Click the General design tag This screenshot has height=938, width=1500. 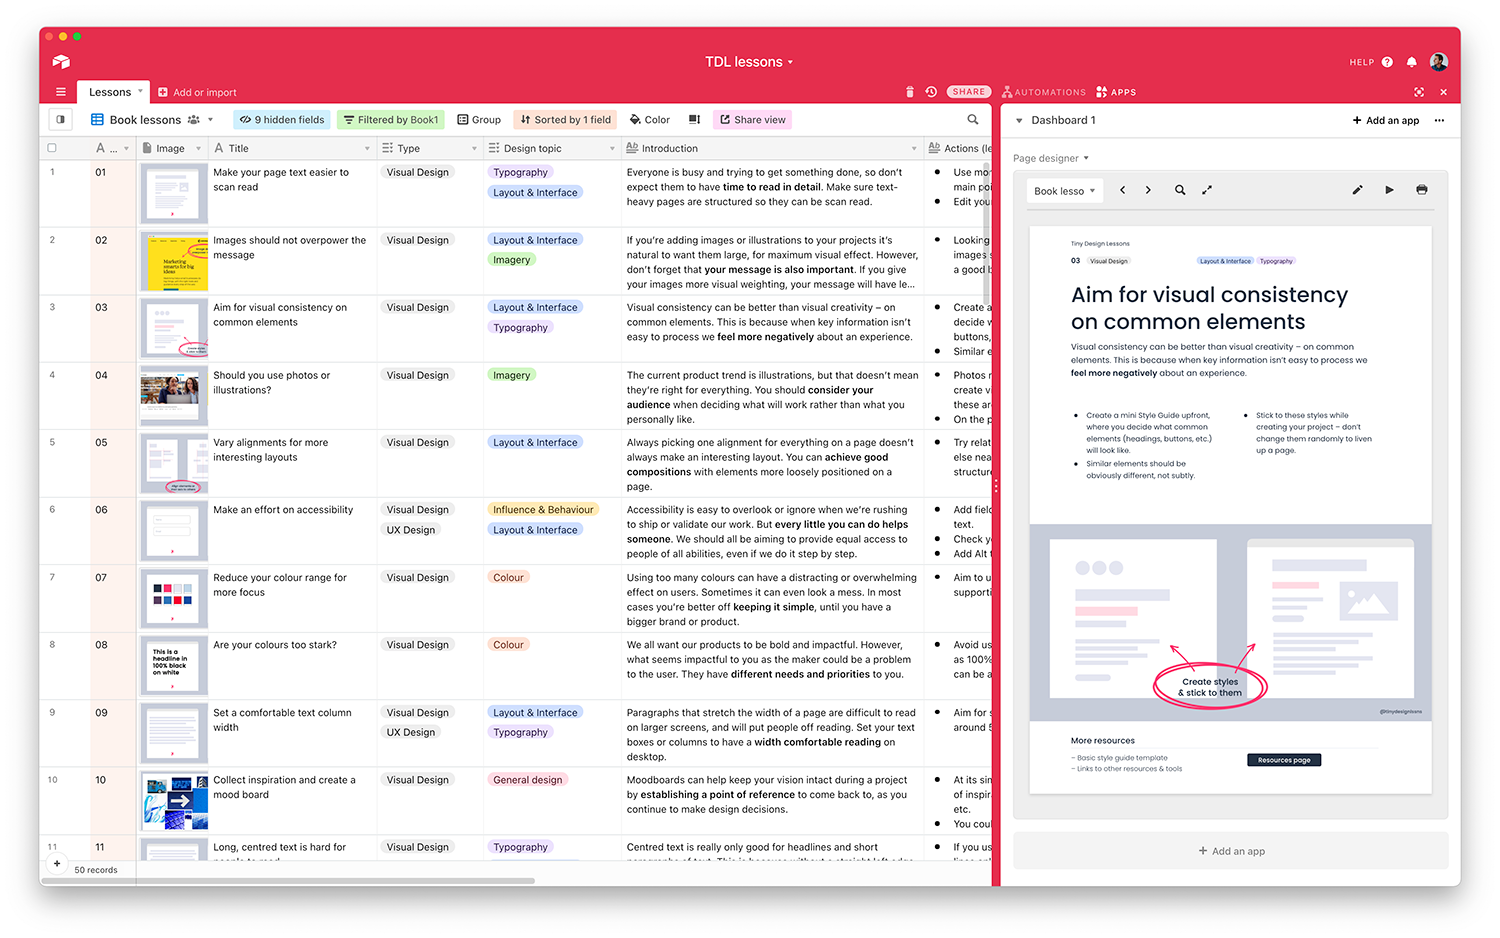tap(528, 780)
